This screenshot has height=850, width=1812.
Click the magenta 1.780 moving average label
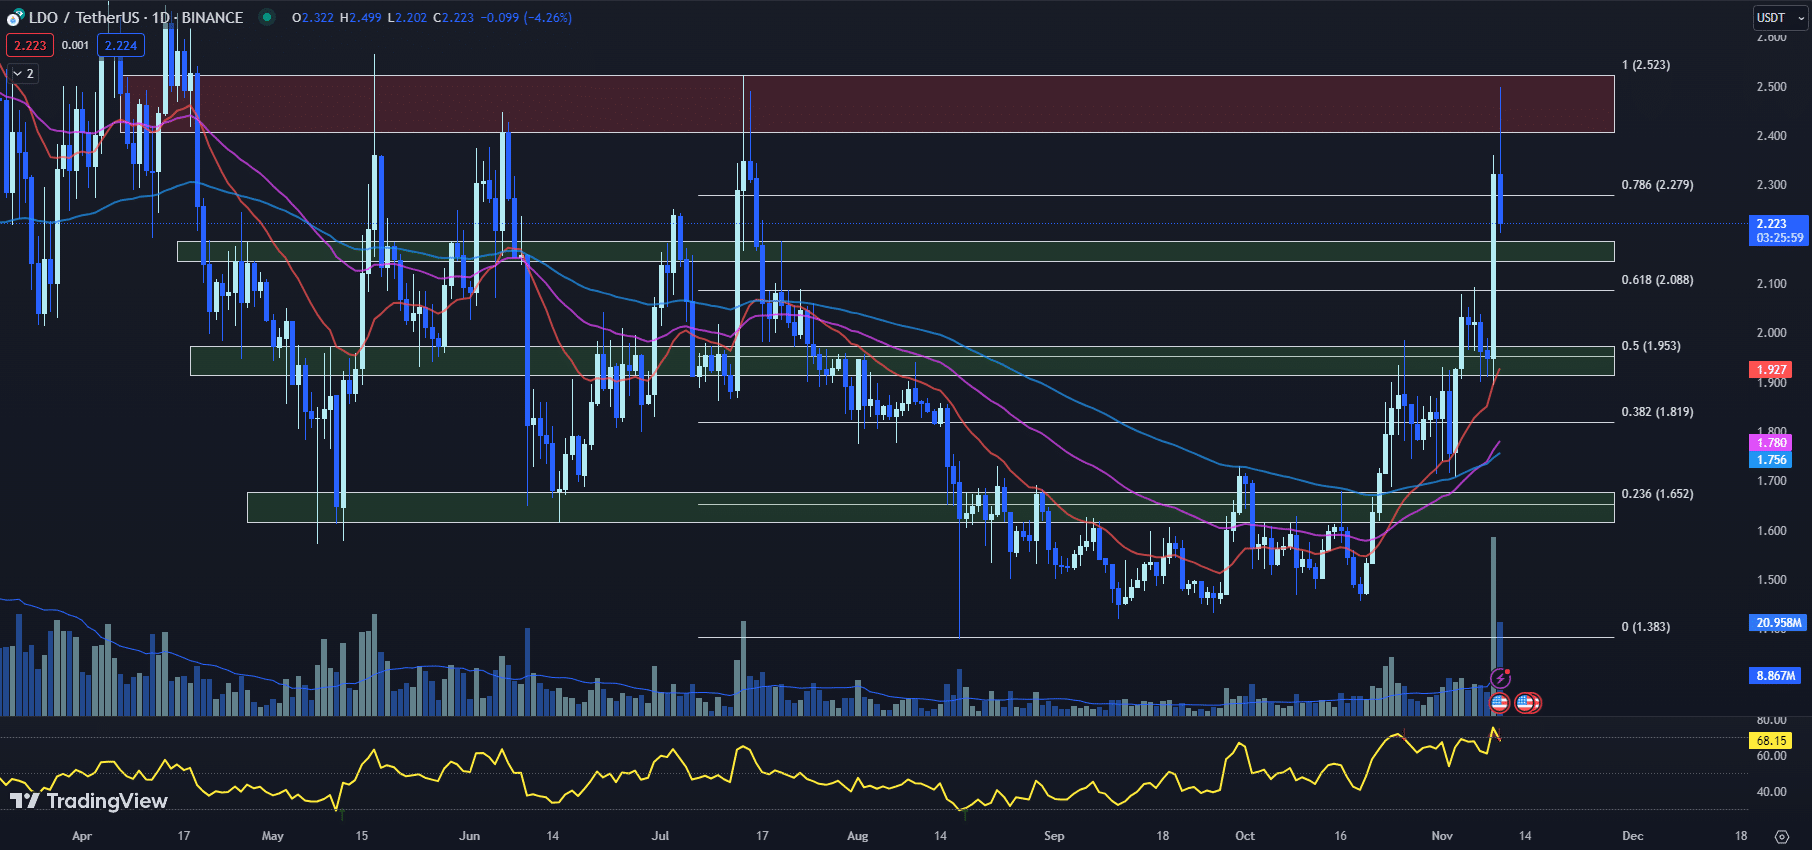pyautogui.click(x=1771, y=442)
